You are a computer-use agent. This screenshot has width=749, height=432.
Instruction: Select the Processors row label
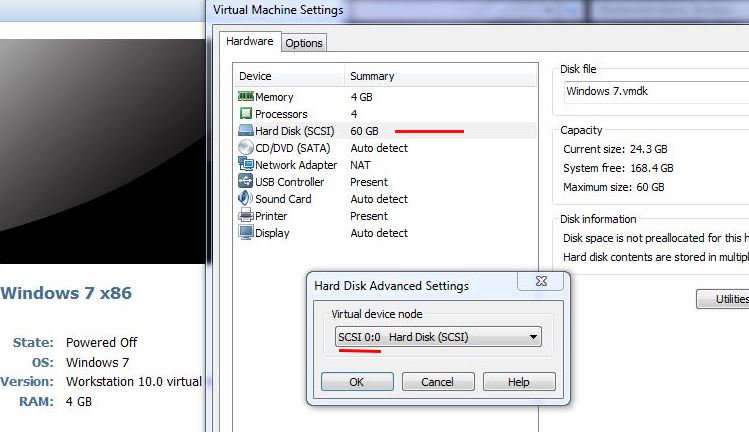pyautogui.click(x=281, y=114)
